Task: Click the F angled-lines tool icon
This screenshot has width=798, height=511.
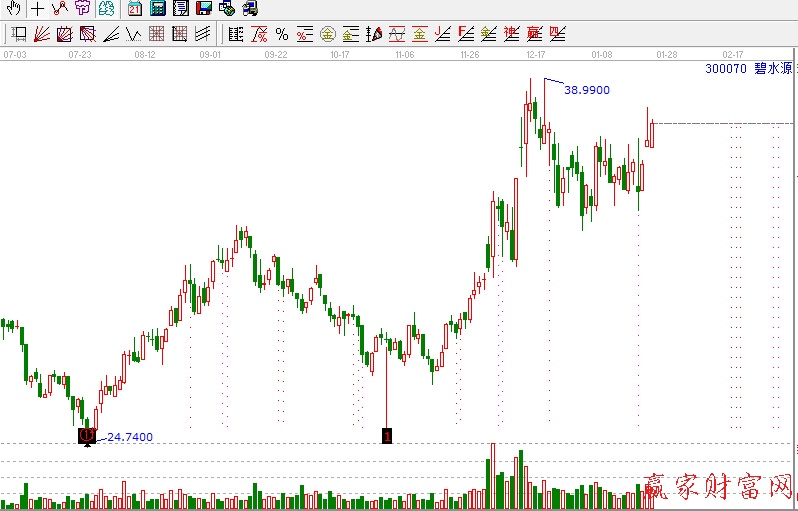Action: pos(465,34)
